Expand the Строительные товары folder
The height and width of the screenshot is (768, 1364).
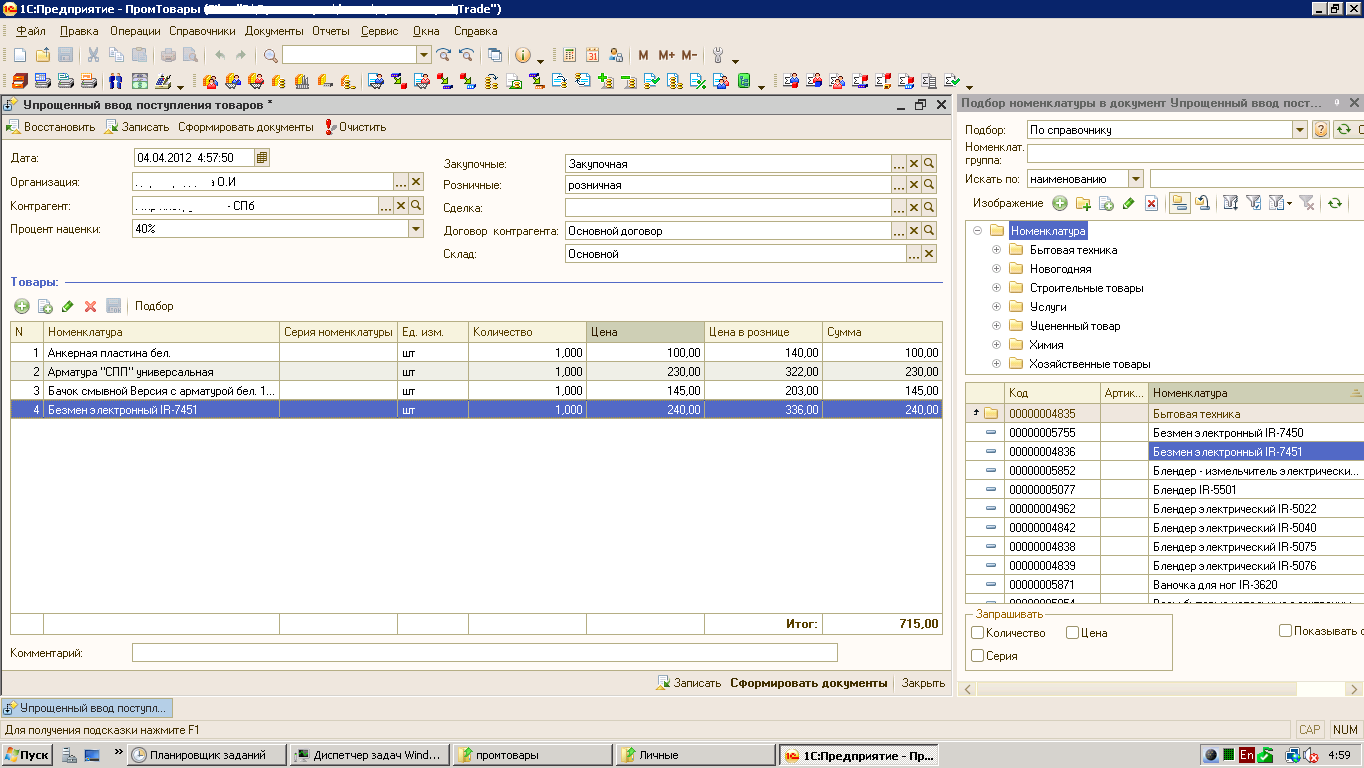(996, 288)
